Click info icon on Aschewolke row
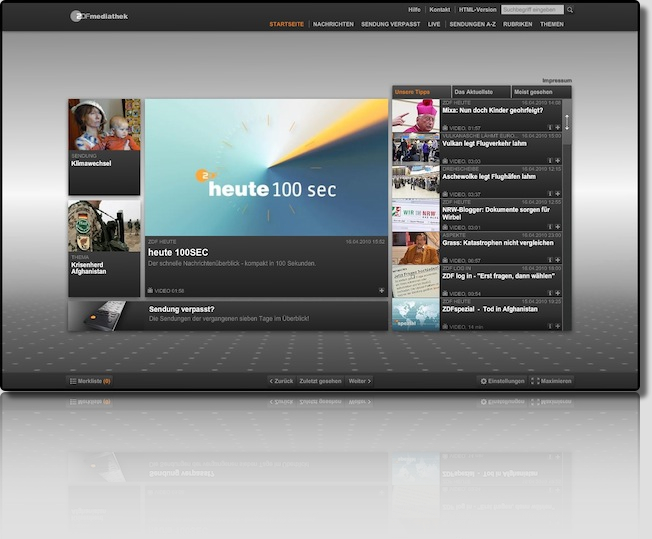This screenshot has height=539, width=652. [550, 193]
